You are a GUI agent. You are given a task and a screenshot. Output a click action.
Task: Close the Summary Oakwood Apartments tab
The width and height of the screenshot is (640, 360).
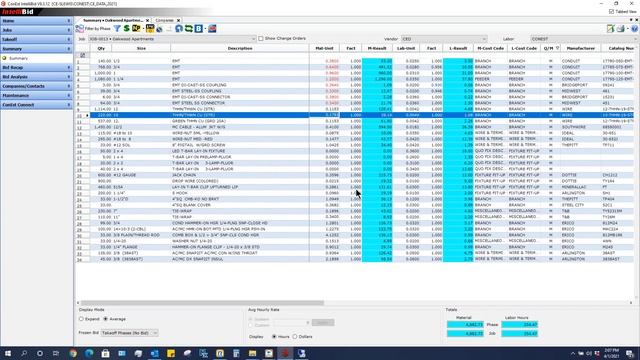(147, 20)
